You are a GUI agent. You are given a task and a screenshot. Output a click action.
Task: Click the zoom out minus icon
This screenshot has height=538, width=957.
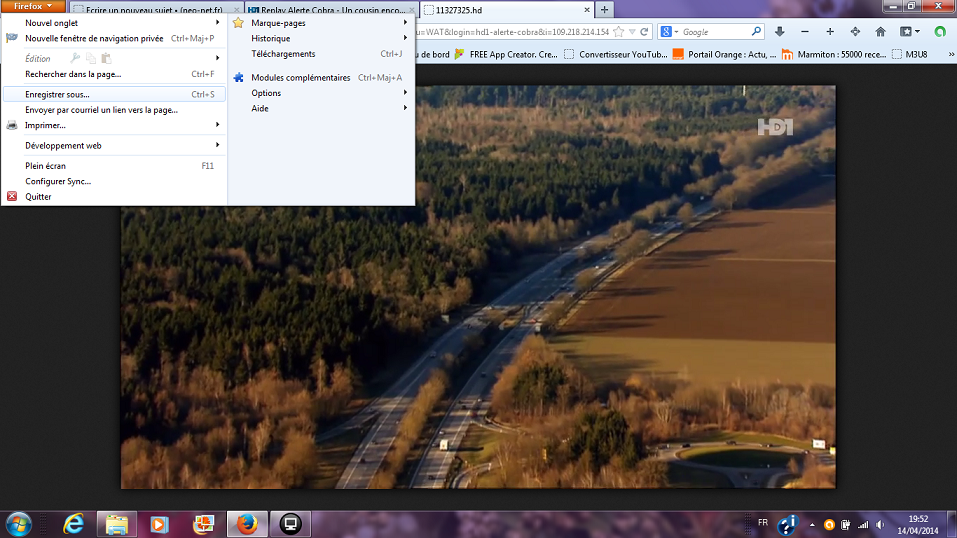pyautogui.click(x=804, y=32)
